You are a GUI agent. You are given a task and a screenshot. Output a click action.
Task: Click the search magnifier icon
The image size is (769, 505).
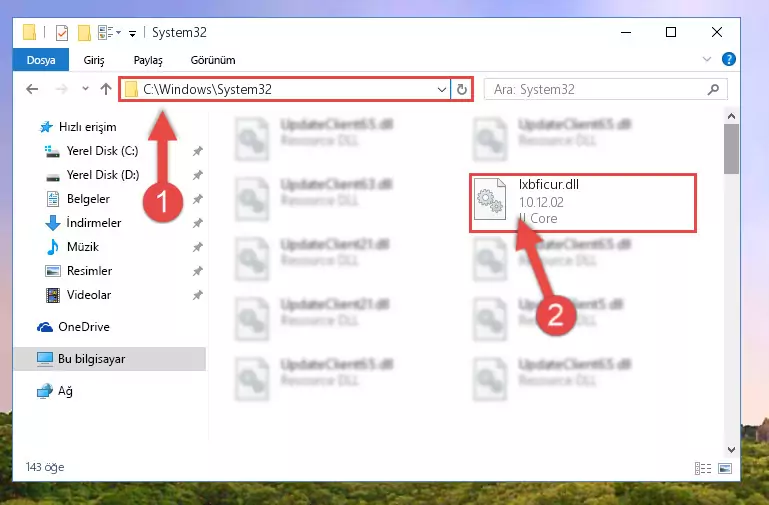(714, 89)
